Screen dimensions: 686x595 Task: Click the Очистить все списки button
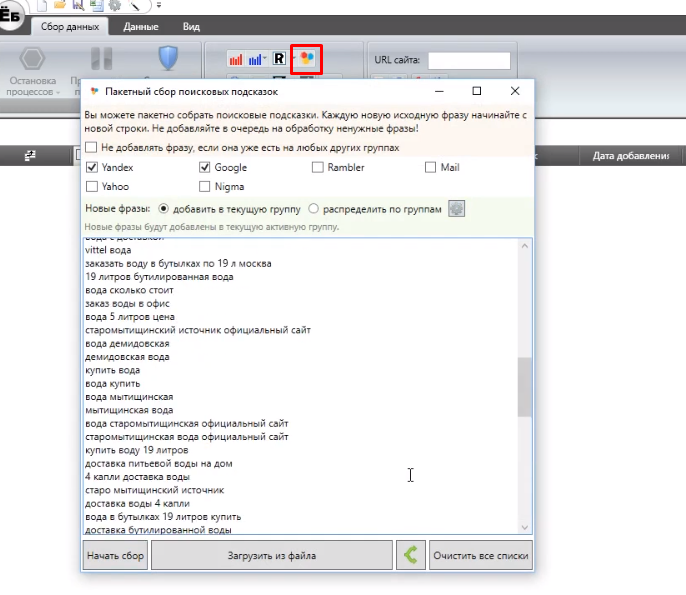481,556
